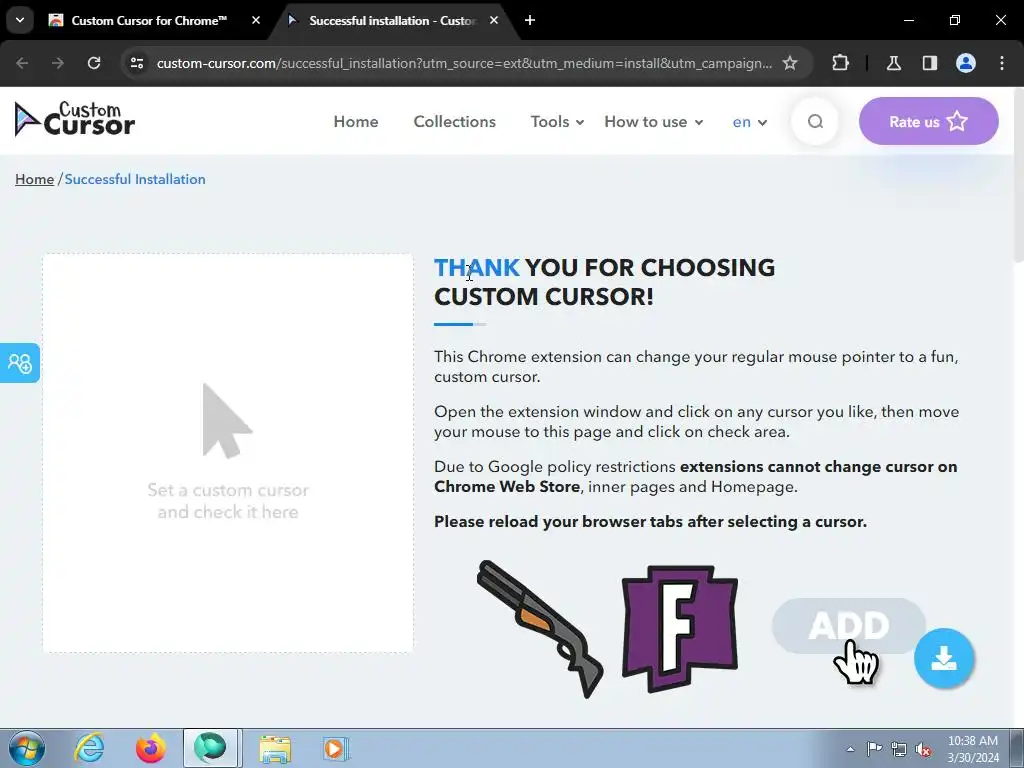Click the page vertical scrollbar
Screen dimensions: 1024x768
[x=1019, y=176]
